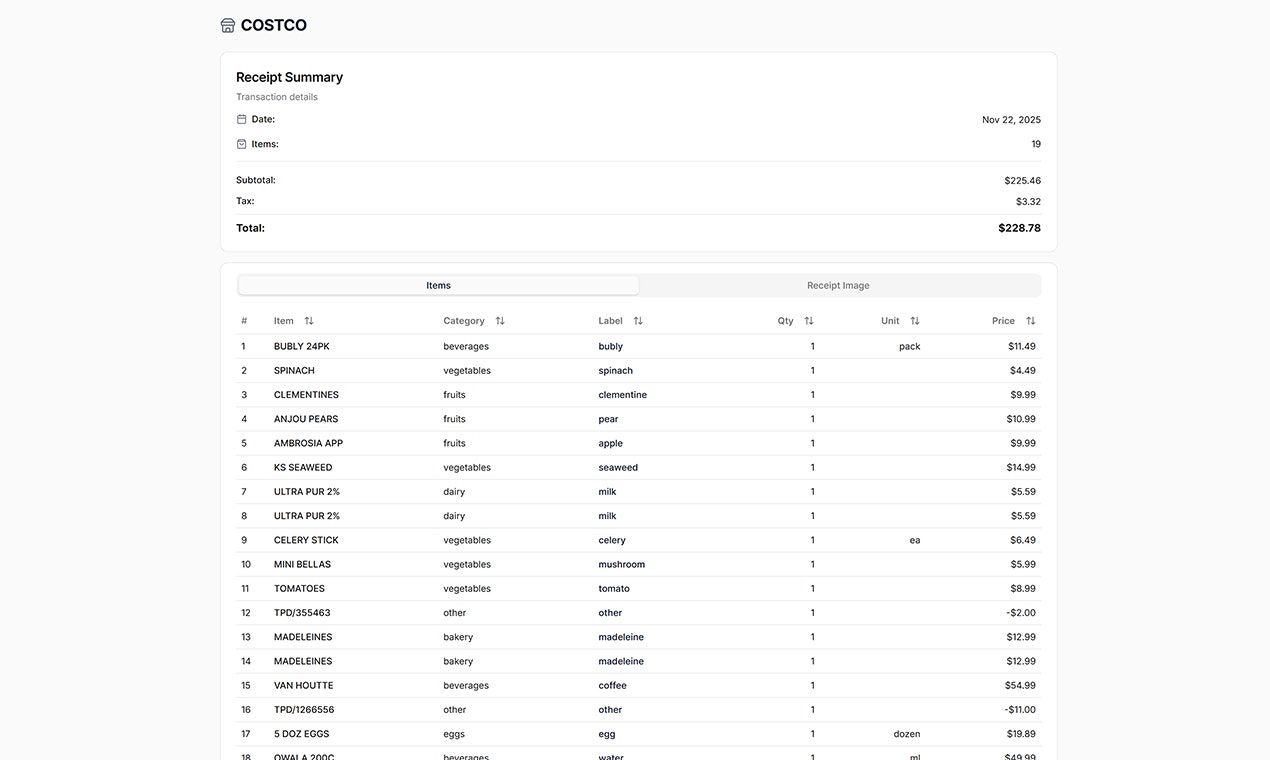Click the Receipt Summary heading

pos(289,77)
